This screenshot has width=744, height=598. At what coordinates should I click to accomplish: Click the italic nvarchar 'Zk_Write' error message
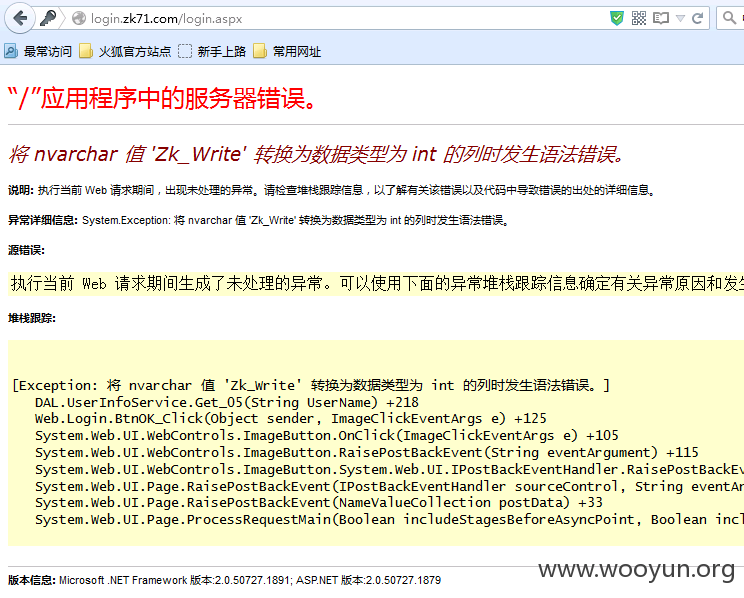pos(316,154)
